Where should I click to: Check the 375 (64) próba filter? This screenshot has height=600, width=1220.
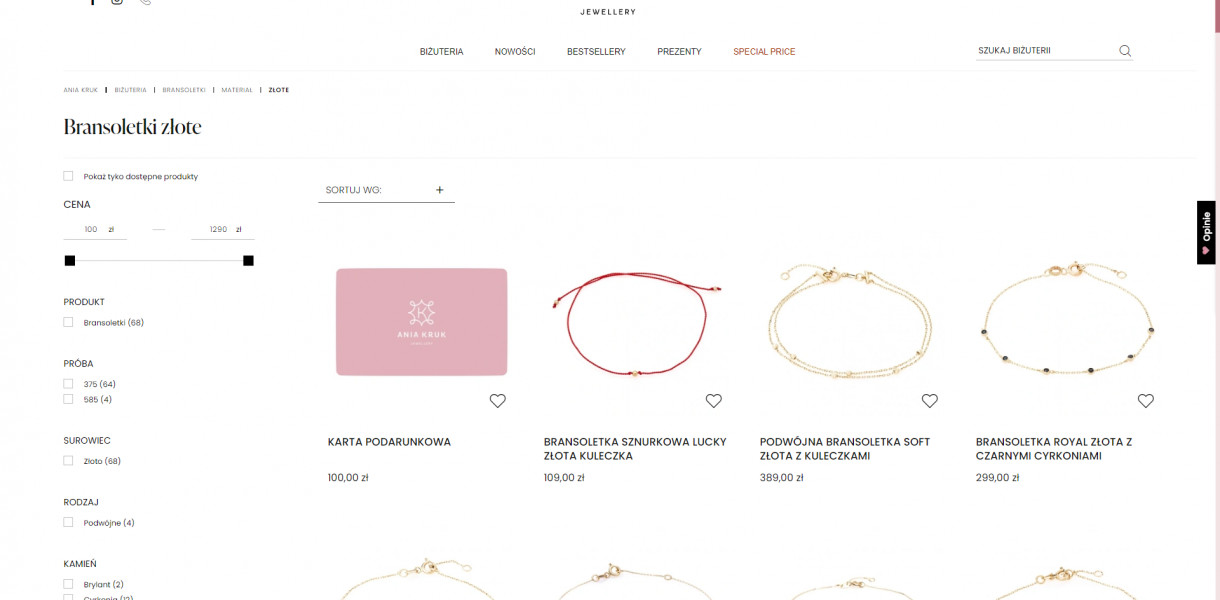pyautogui.click(x=68, y=384)
